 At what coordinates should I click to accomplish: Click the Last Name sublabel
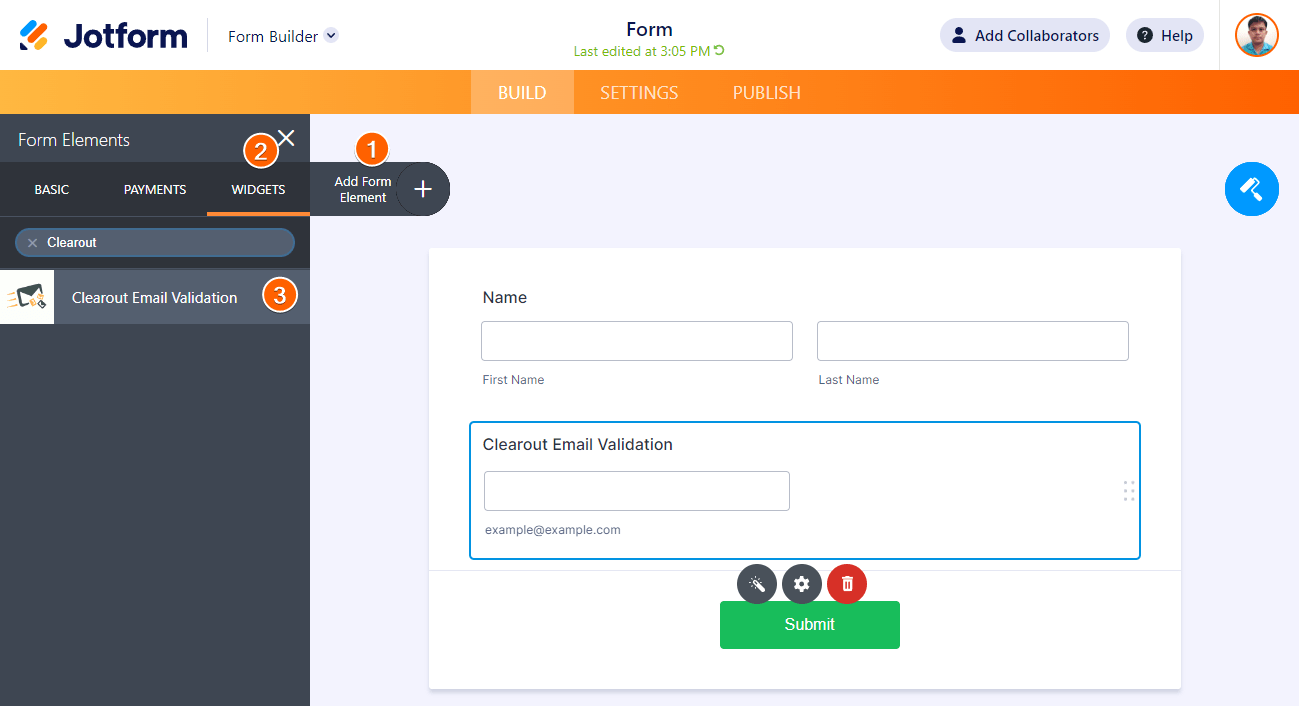coord(849,380)
